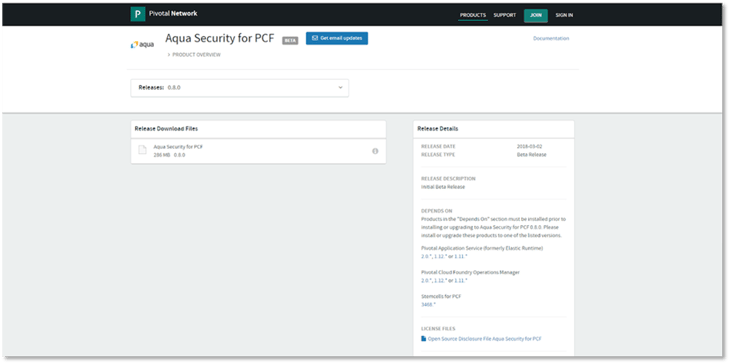Click the Pivotal Network title text
Image resolution: width=730 pixels, height=364 pixels.
173,14
